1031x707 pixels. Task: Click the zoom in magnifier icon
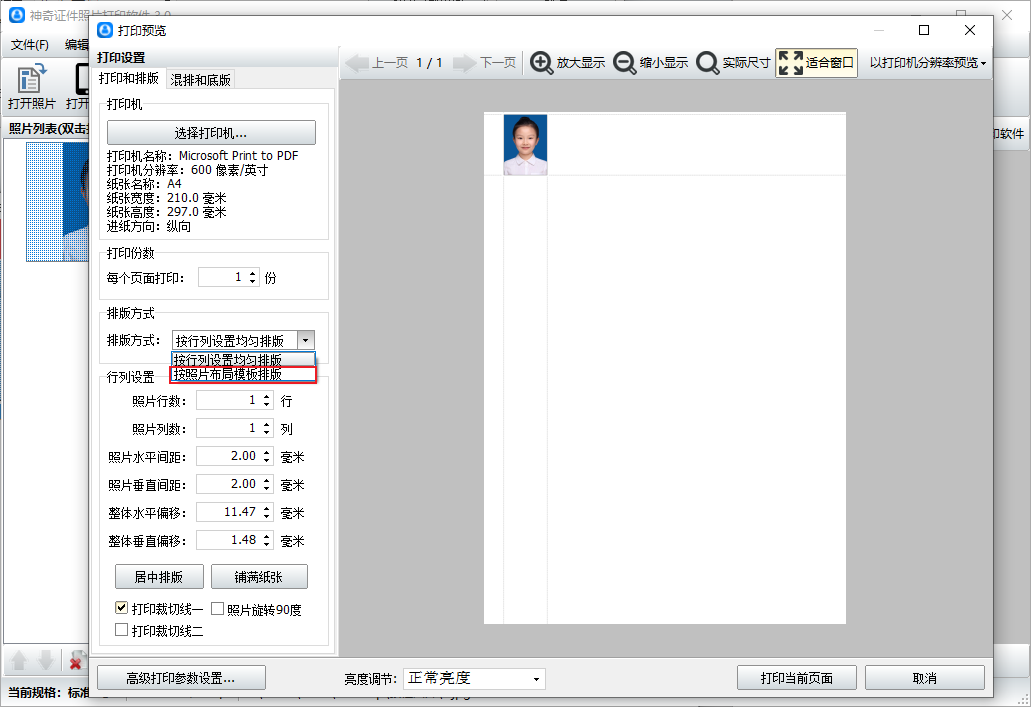(541, 63)
